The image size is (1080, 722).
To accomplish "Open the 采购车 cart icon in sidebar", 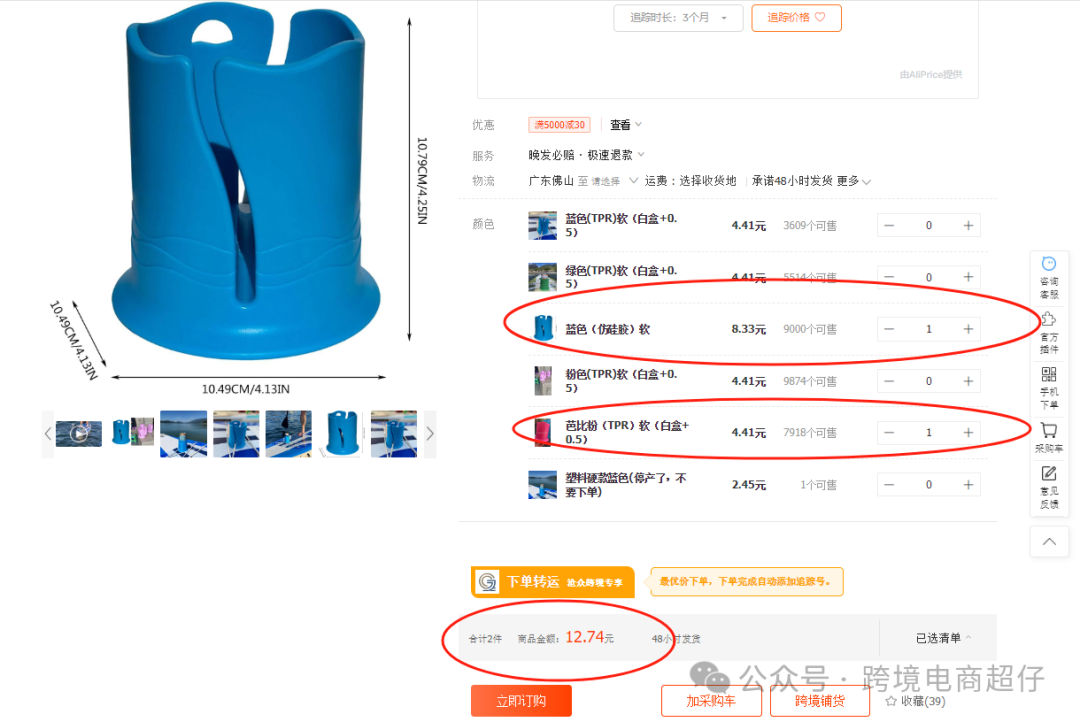I will click(1049, 431).
